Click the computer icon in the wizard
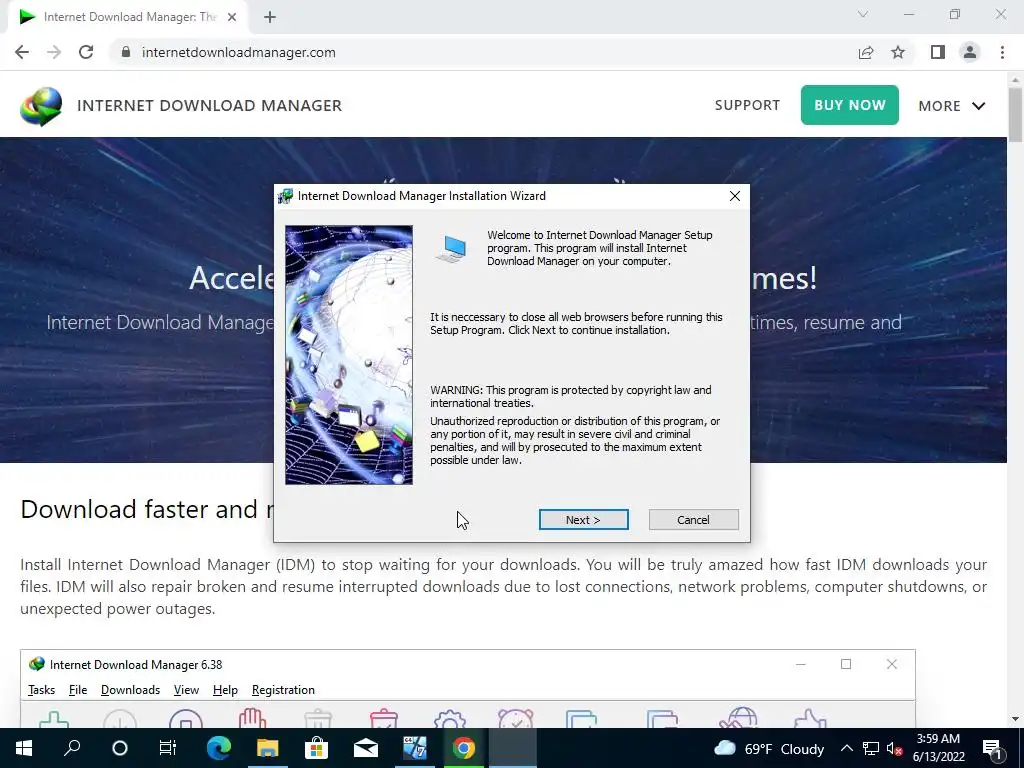This screenshot has height=768, width=1024. 451,249
